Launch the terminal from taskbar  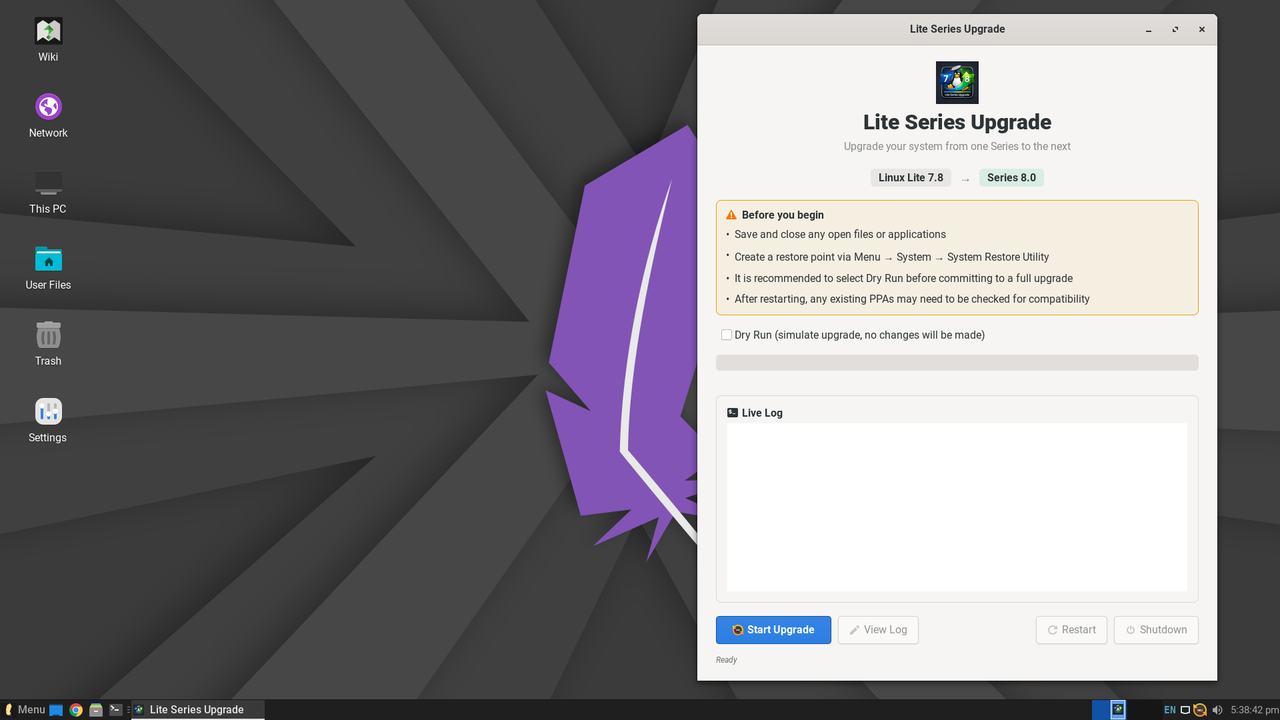click(116, 710)
